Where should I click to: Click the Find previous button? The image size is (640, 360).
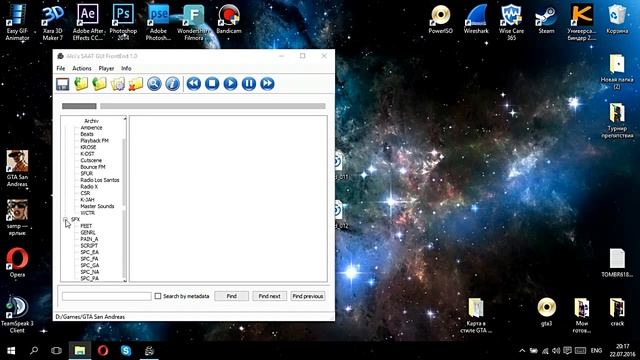308,296
